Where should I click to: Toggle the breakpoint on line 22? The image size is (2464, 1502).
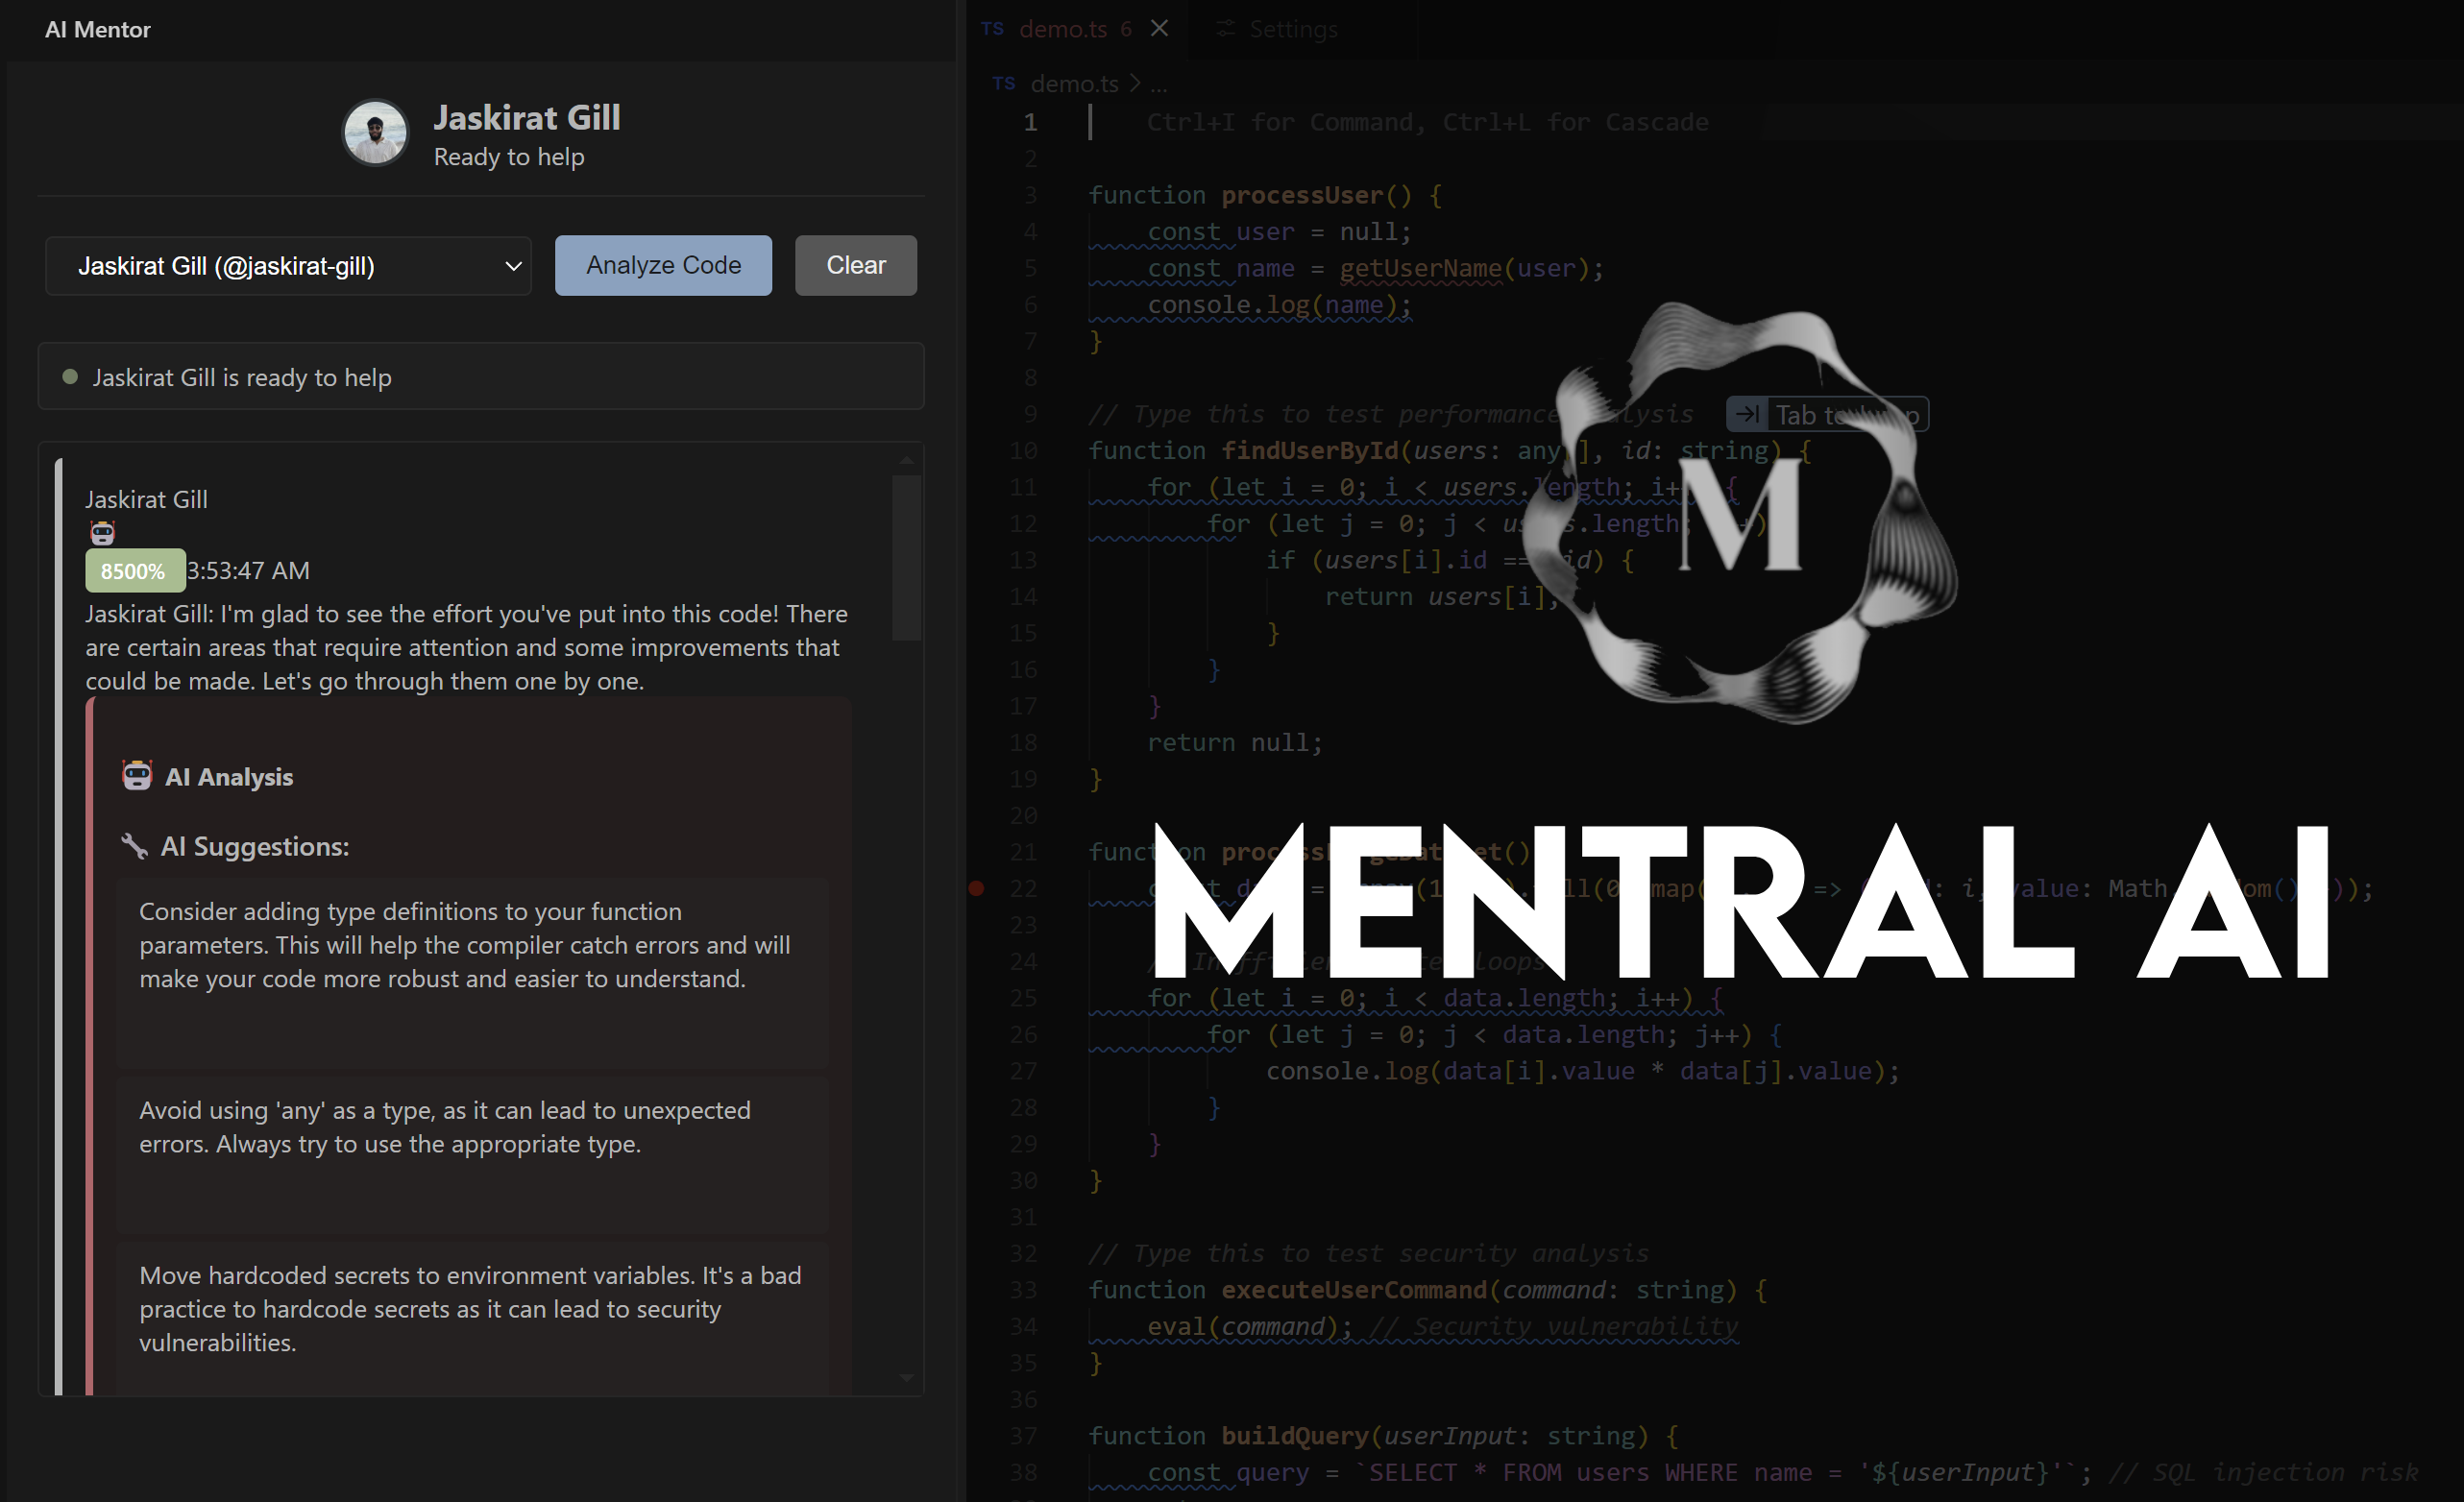coord(977,888)
